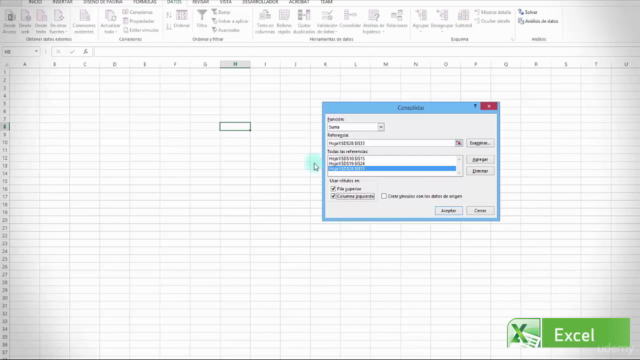The width and height of the screenshot is (640, 360).
Task: Open the DESARROLLADOR tab
Action: pyautogui.click(x=260, y=2)
